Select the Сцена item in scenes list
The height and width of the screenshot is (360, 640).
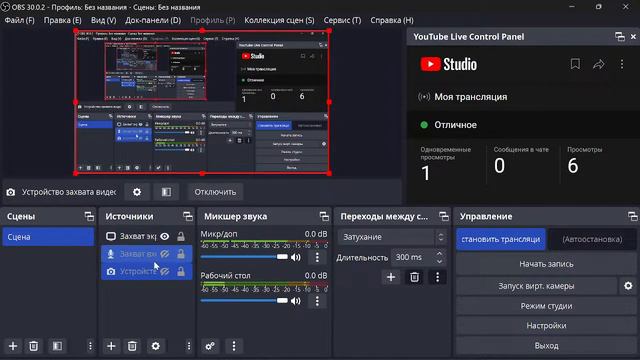48,237
